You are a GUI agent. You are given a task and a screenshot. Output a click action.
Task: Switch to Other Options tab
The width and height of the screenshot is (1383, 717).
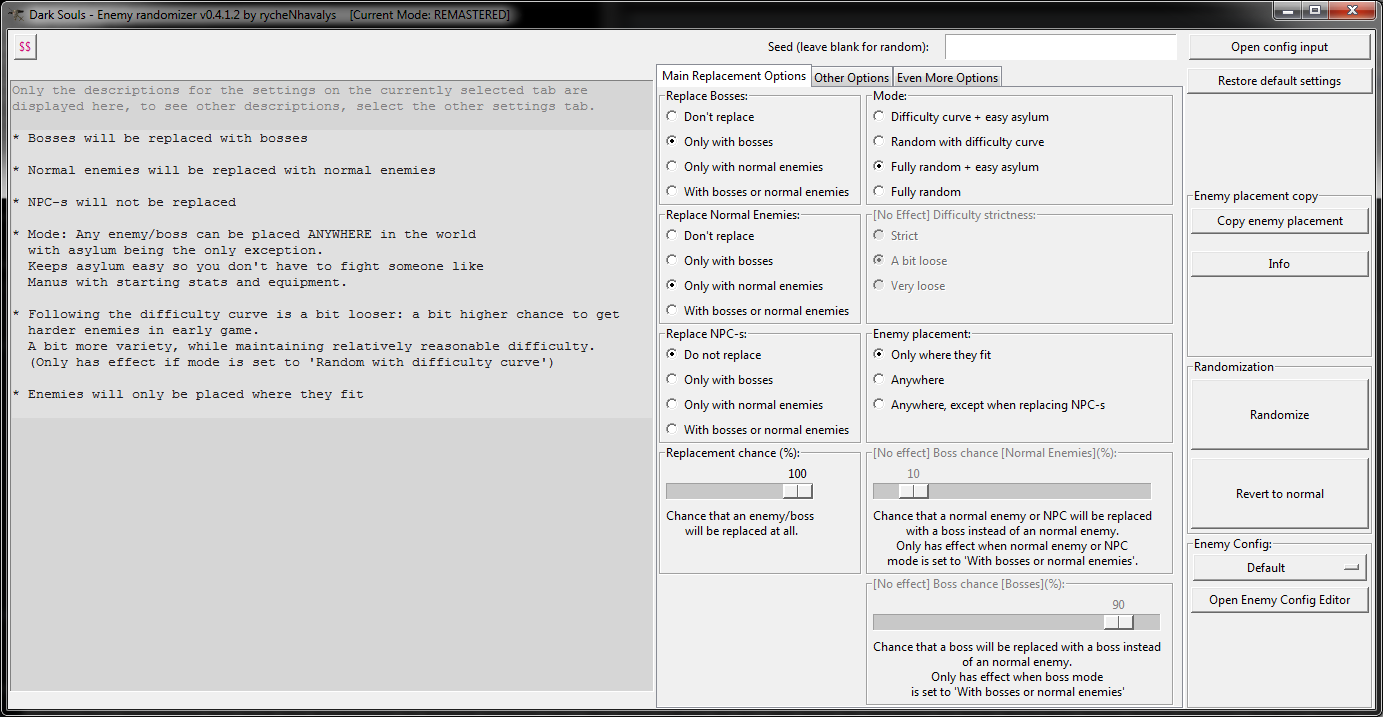(x=851, y=78)
